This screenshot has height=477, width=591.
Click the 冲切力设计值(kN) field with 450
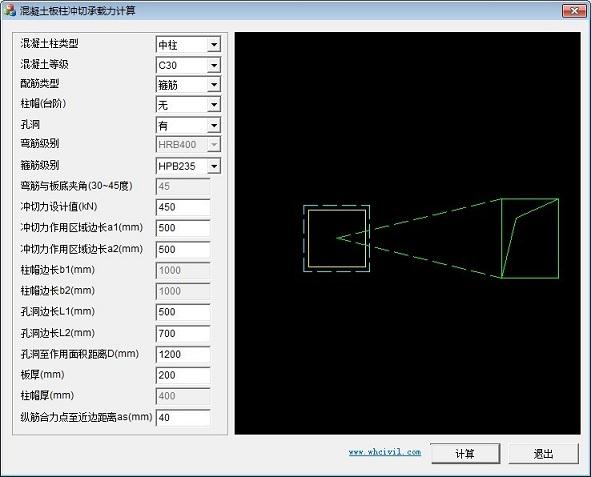(183, 207)
